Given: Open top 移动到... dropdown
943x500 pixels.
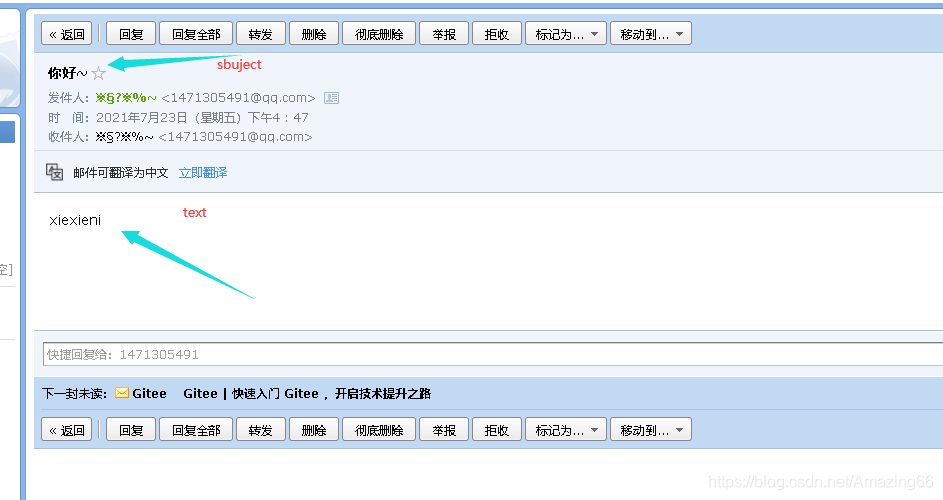Looking at the screenshot, I should (x=651, y=34).
